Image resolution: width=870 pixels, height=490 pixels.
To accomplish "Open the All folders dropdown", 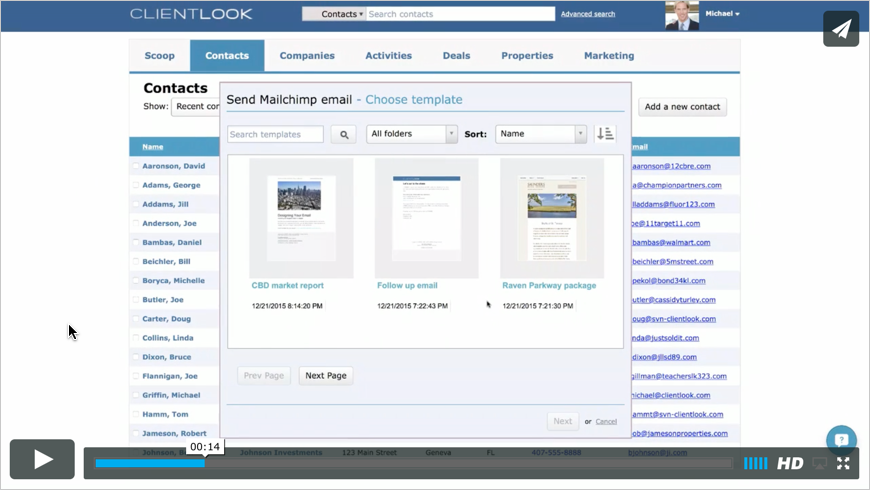I will [412, 134].
